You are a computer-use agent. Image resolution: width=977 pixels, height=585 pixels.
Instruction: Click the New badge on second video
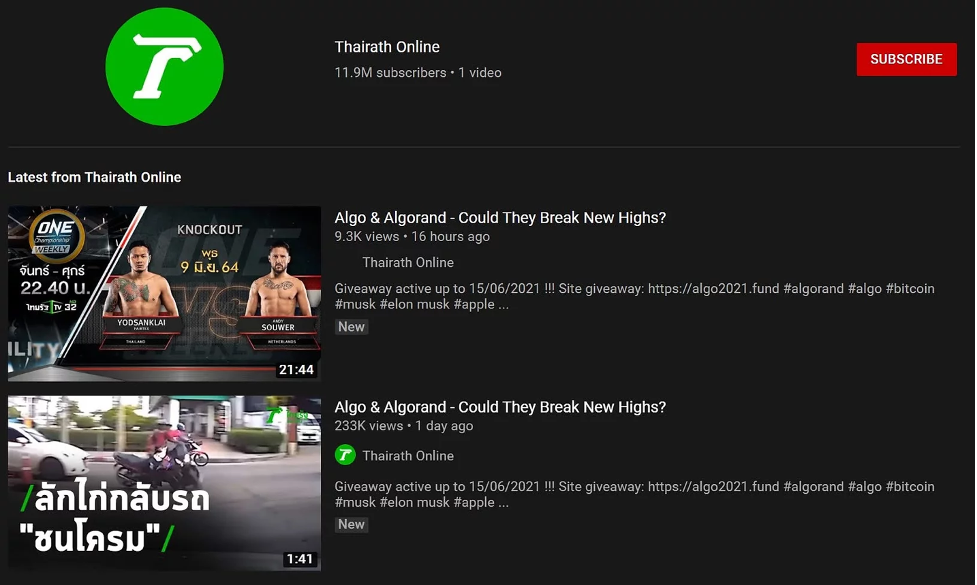click(x=351, y=524)
